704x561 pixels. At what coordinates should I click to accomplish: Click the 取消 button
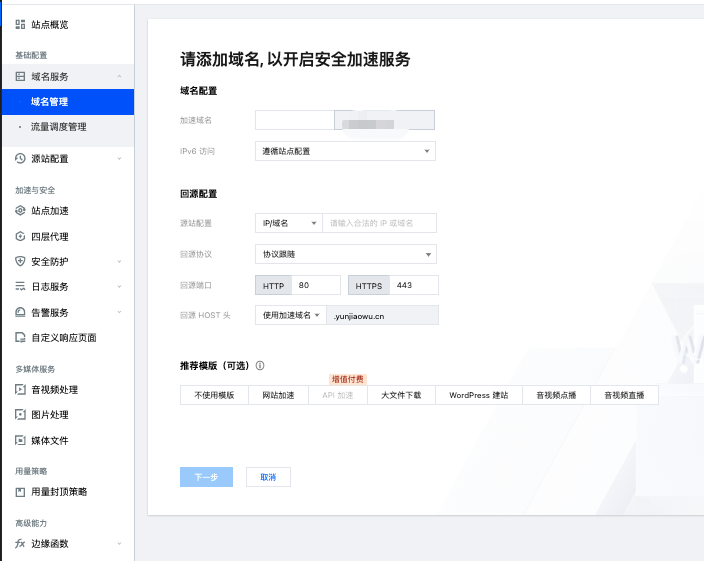[268, 477]
